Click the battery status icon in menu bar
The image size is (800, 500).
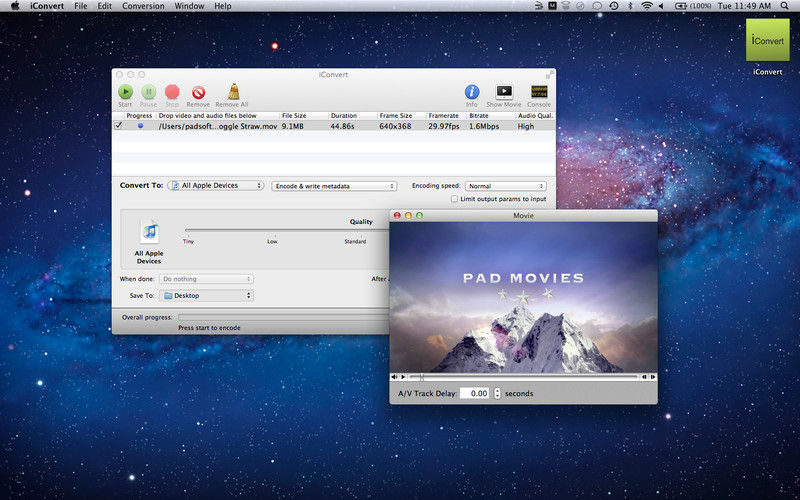pos(681,6)
